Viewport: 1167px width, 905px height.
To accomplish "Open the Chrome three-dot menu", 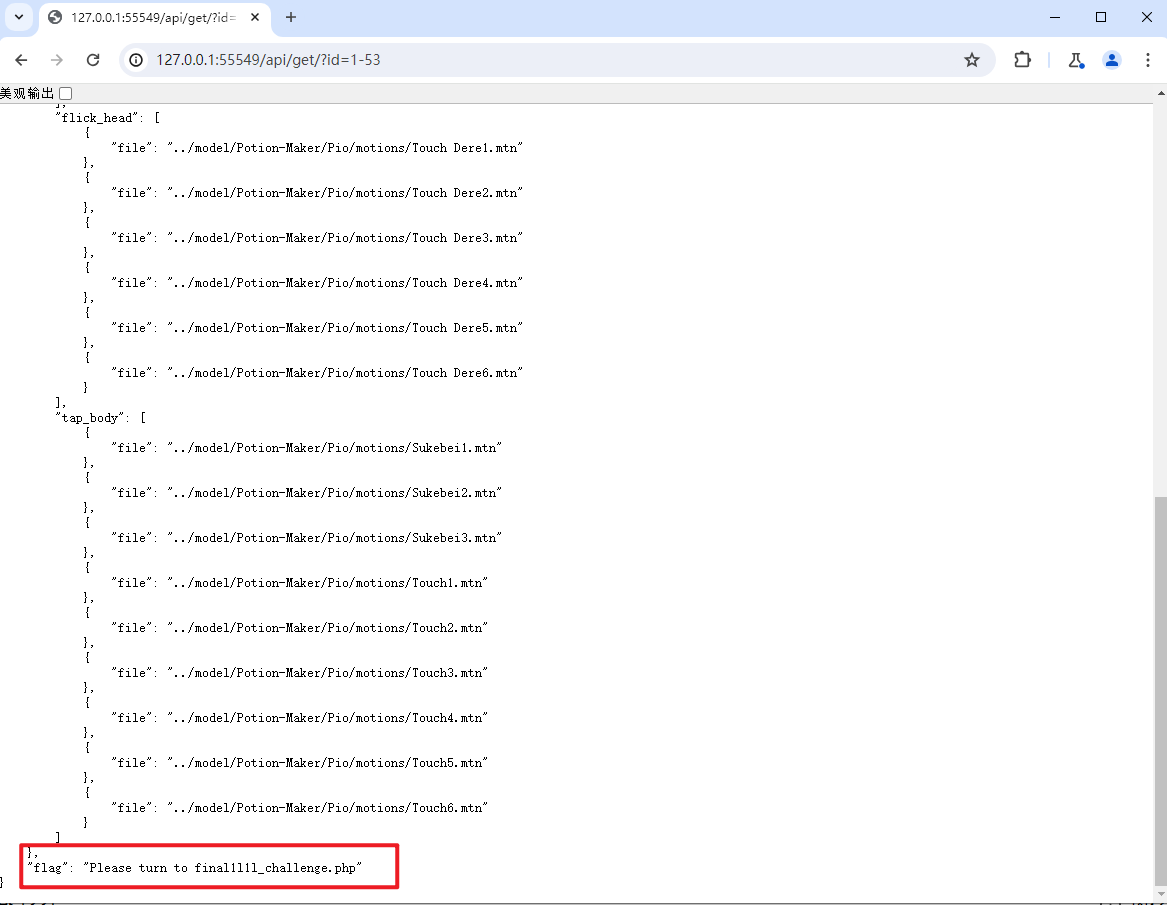I will point(1147,60).
